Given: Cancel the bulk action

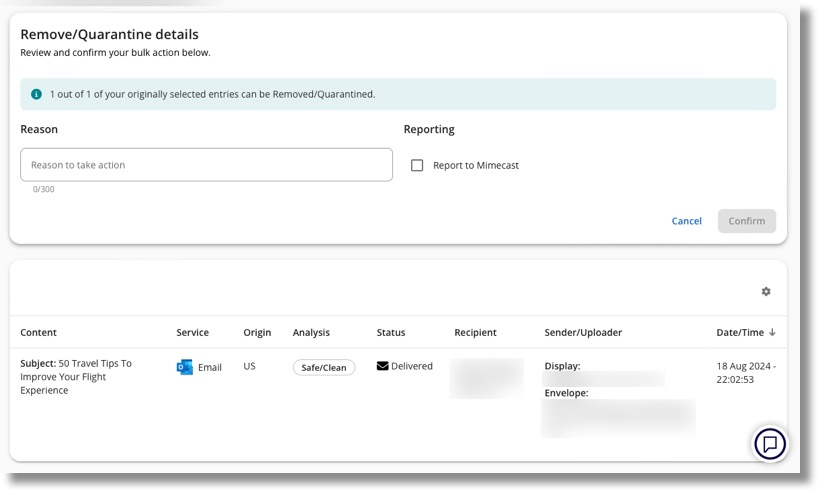Looking at the screenshot, I should pyautogui.click(x=686, y=221).
